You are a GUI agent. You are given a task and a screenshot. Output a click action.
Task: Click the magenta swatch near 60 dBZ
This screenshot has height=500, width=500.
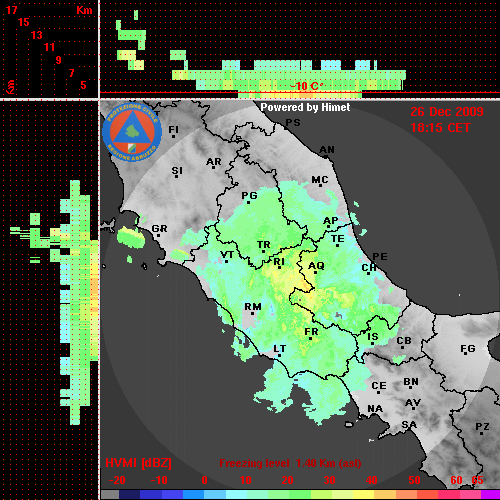449,494
